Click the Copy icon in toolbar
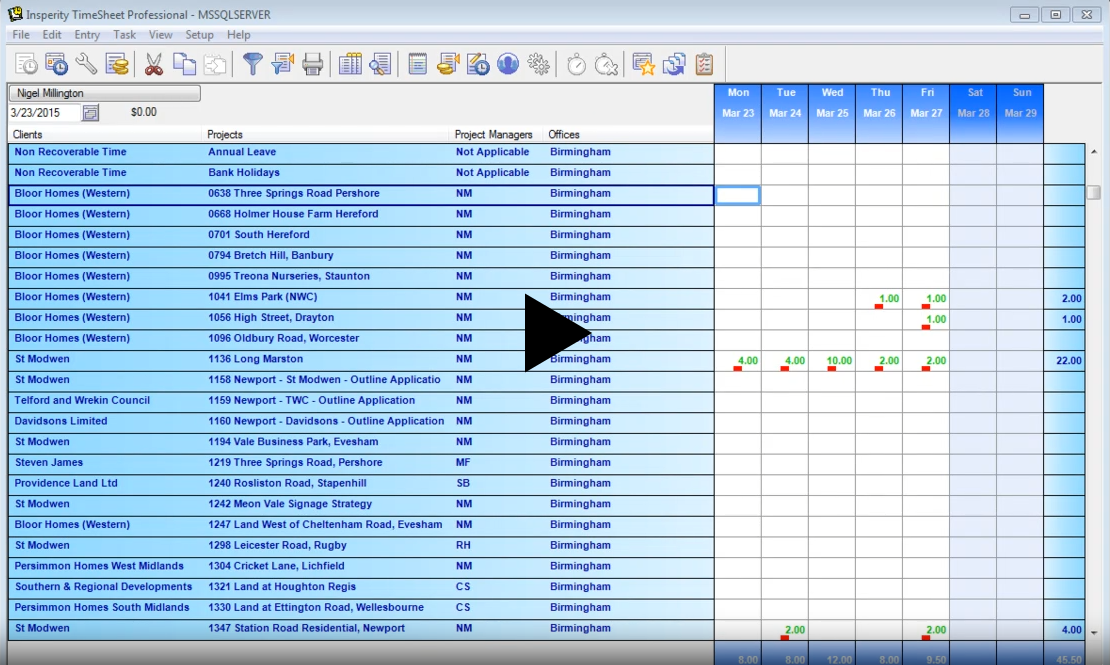The height and width of the screenshot is (665, 1110). [x=184, y=65]
